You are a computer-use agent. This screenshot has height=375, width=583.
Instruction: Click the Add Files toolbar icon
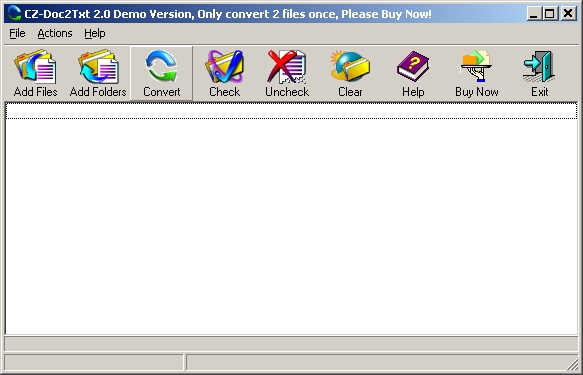click(35, 73)
